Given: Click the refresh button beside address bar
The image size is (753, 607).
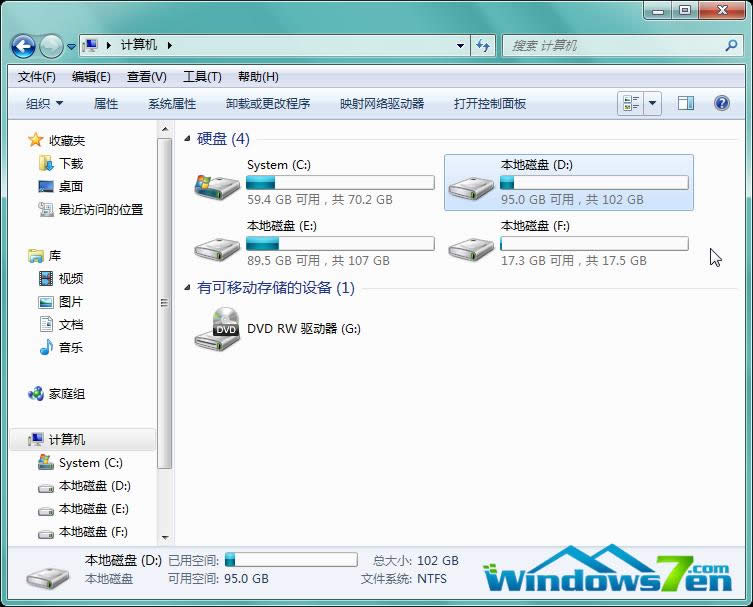Looking at the screenshot, I should pos(484,46).
